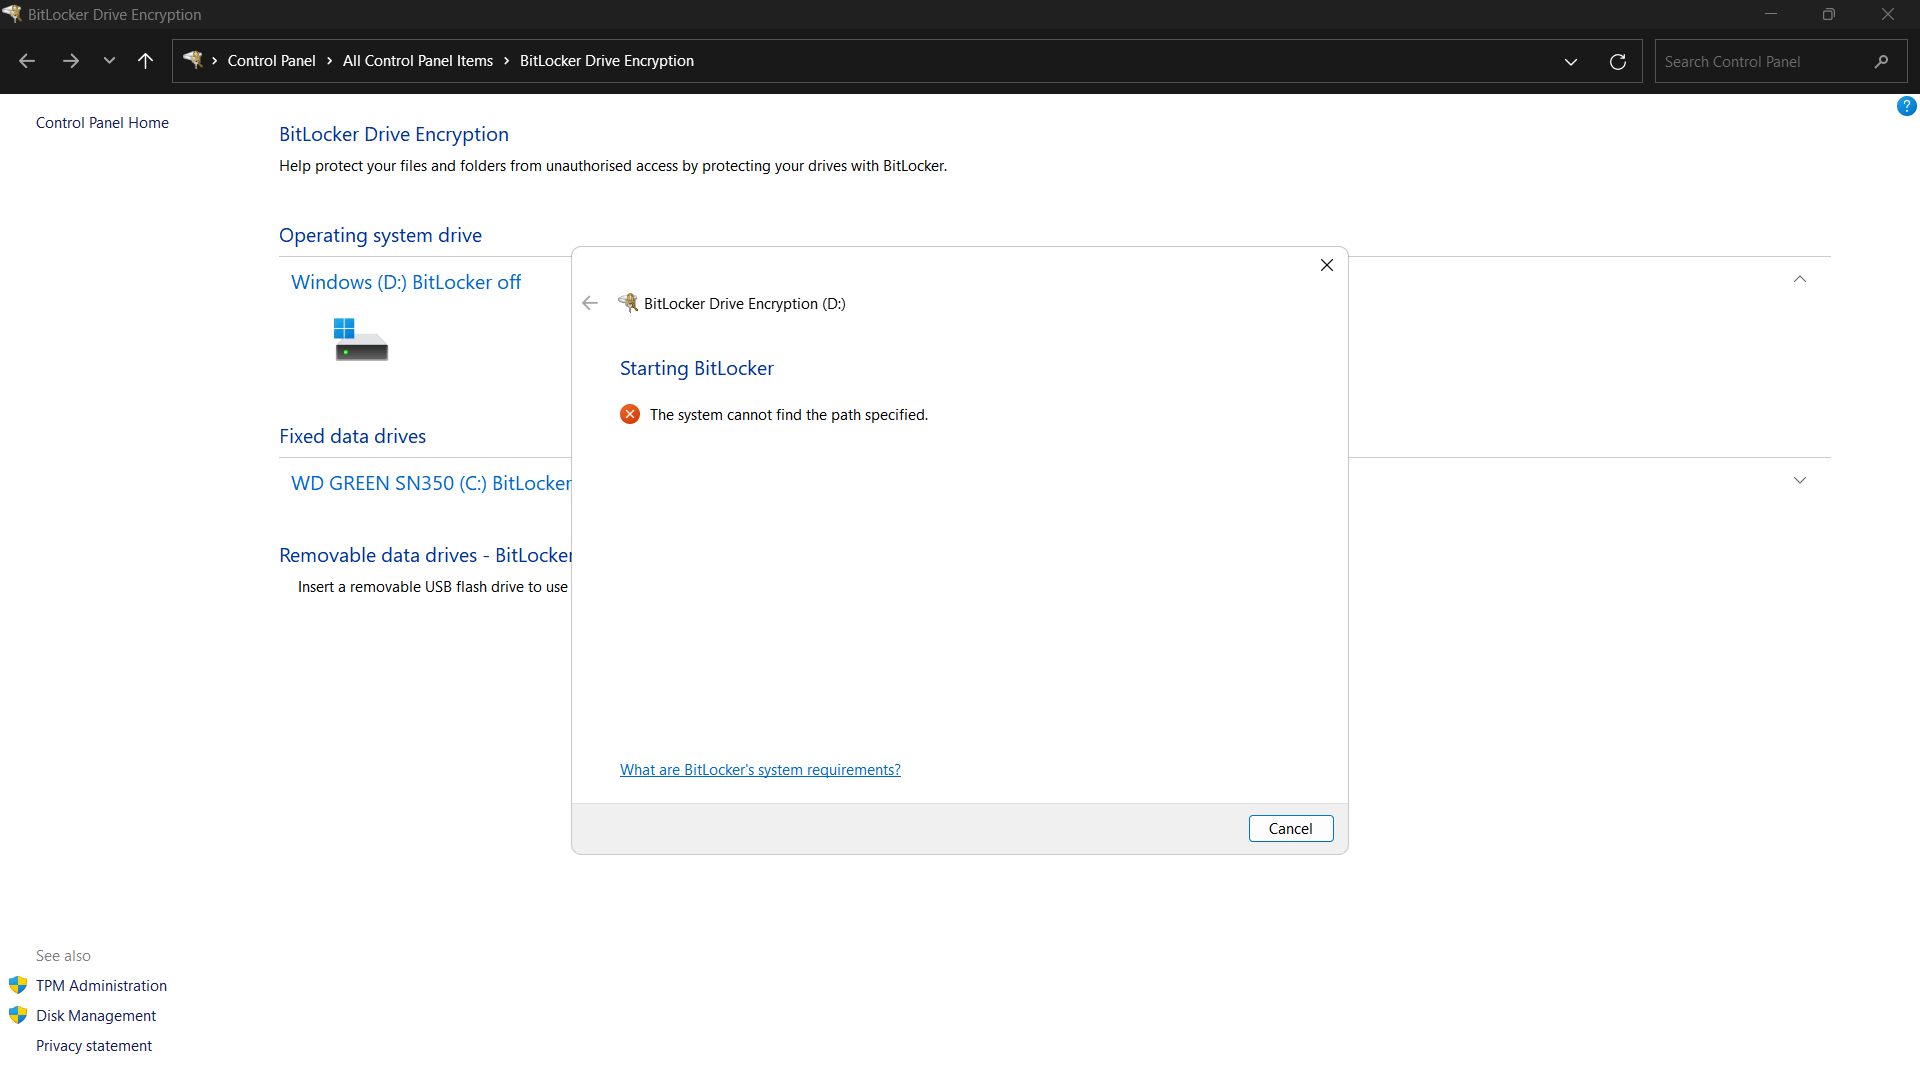Select All Control Panel Items breadcrumb
This screenshot has height=1080, width=1920.
point(417,61)
